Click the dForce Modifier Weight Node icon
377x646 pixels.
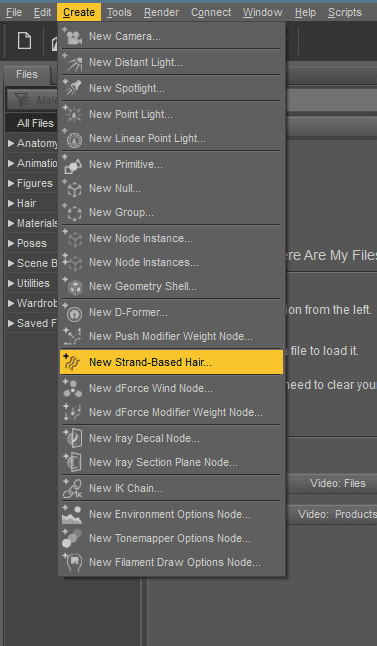coord(73,412)
